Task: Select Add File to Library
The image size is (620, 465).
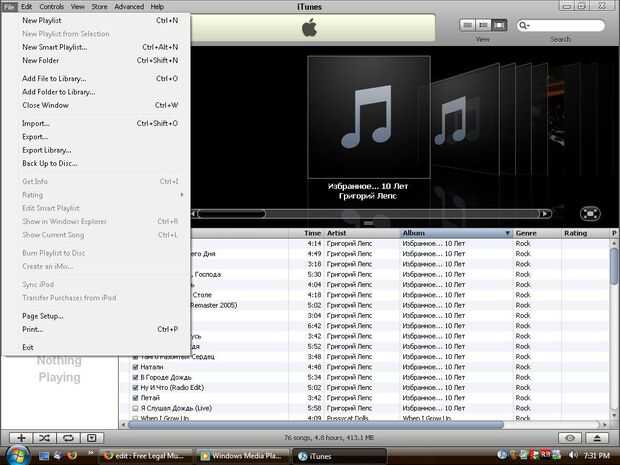Action: [97, 78]
